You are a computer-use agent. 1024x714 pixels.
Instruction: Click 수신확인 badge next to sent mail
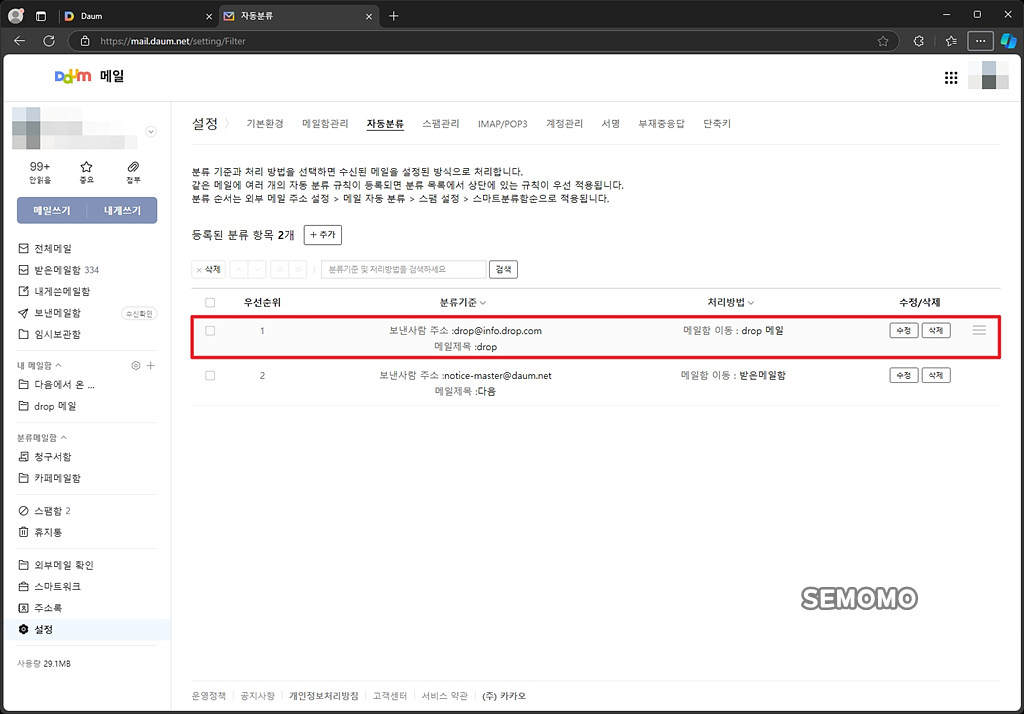pyautogui.click(x=139, y=314)
